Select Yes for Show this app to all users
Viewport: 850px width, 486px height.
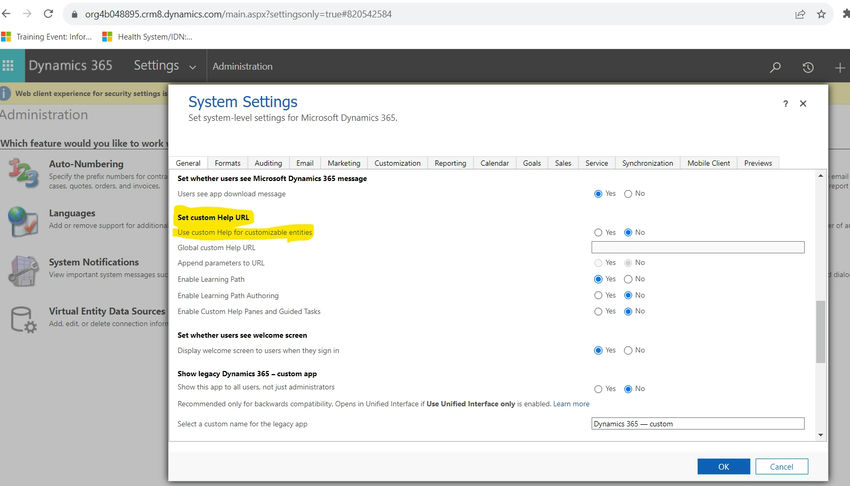click(x=598, y=389)
